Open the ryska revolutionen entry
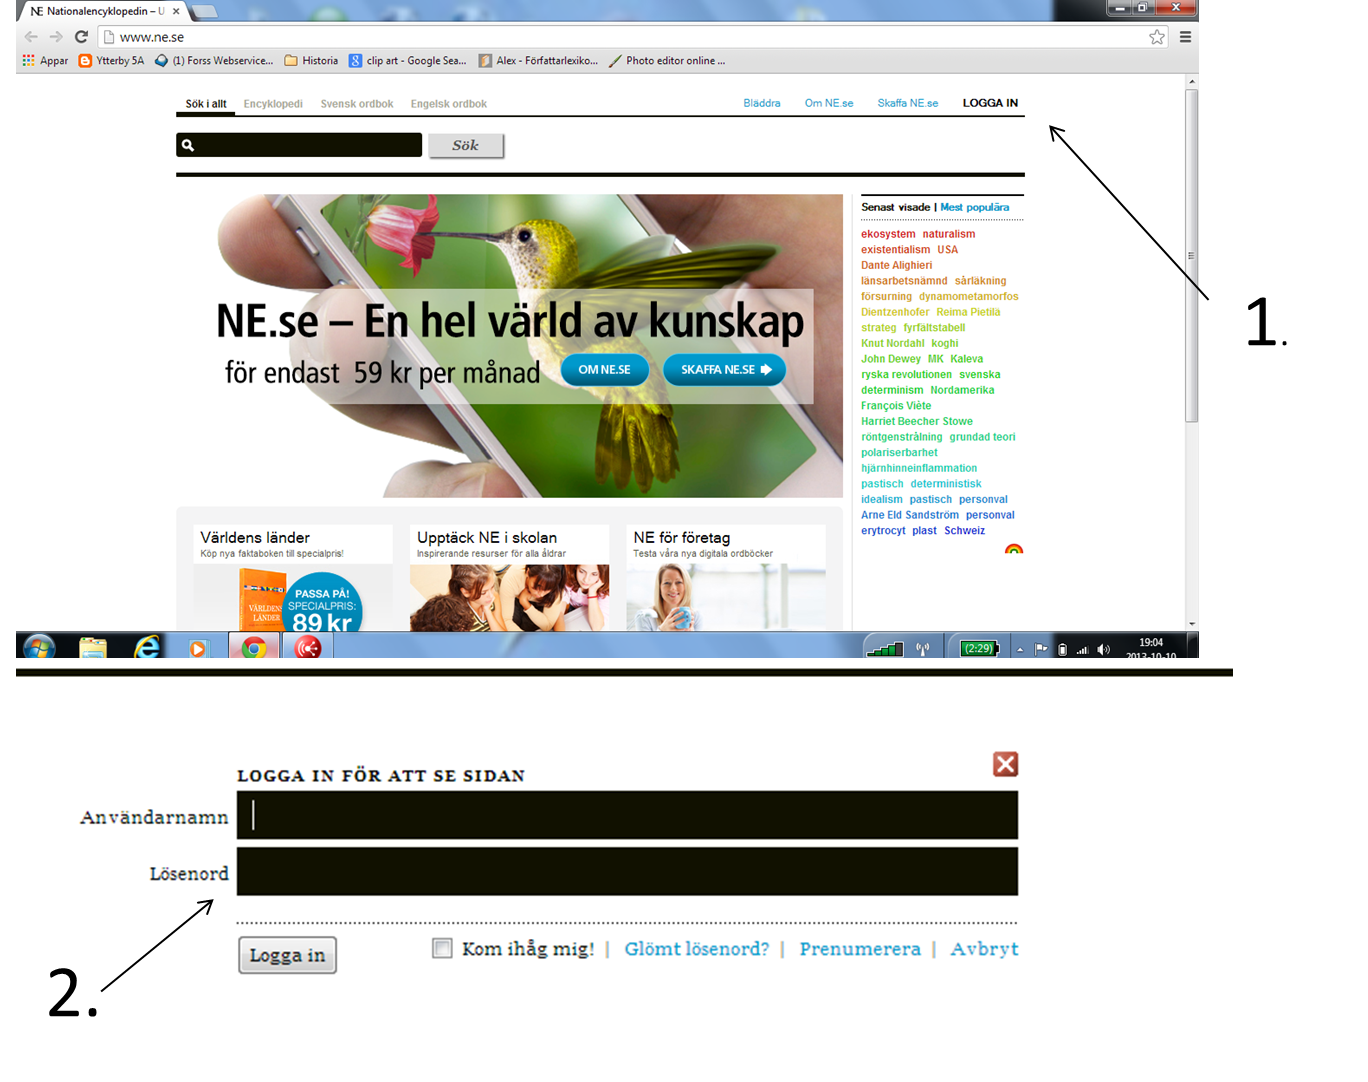 pos(907,375)
